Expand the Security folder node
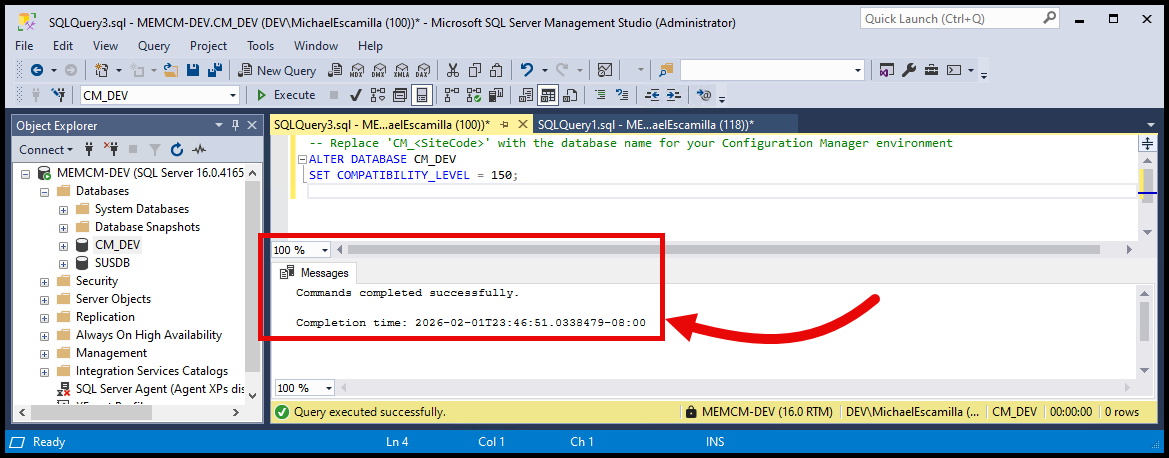The width and height of the screenshot is (1169, 458). [x=44, y=281]
